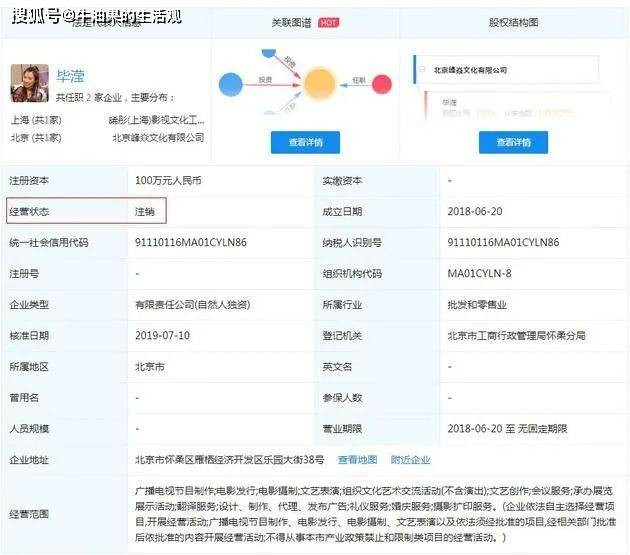This screenshot has height=555, width=630.
Task: Click the partial blue node atop graph
Action: (x=269, y=53)
